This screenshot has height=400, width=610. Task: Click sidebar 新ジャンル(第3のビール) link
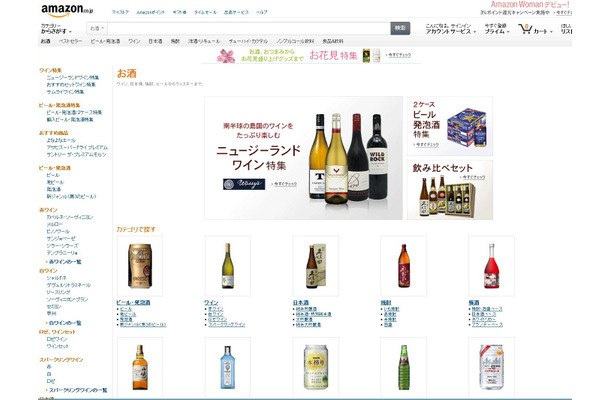coord(71,196)
